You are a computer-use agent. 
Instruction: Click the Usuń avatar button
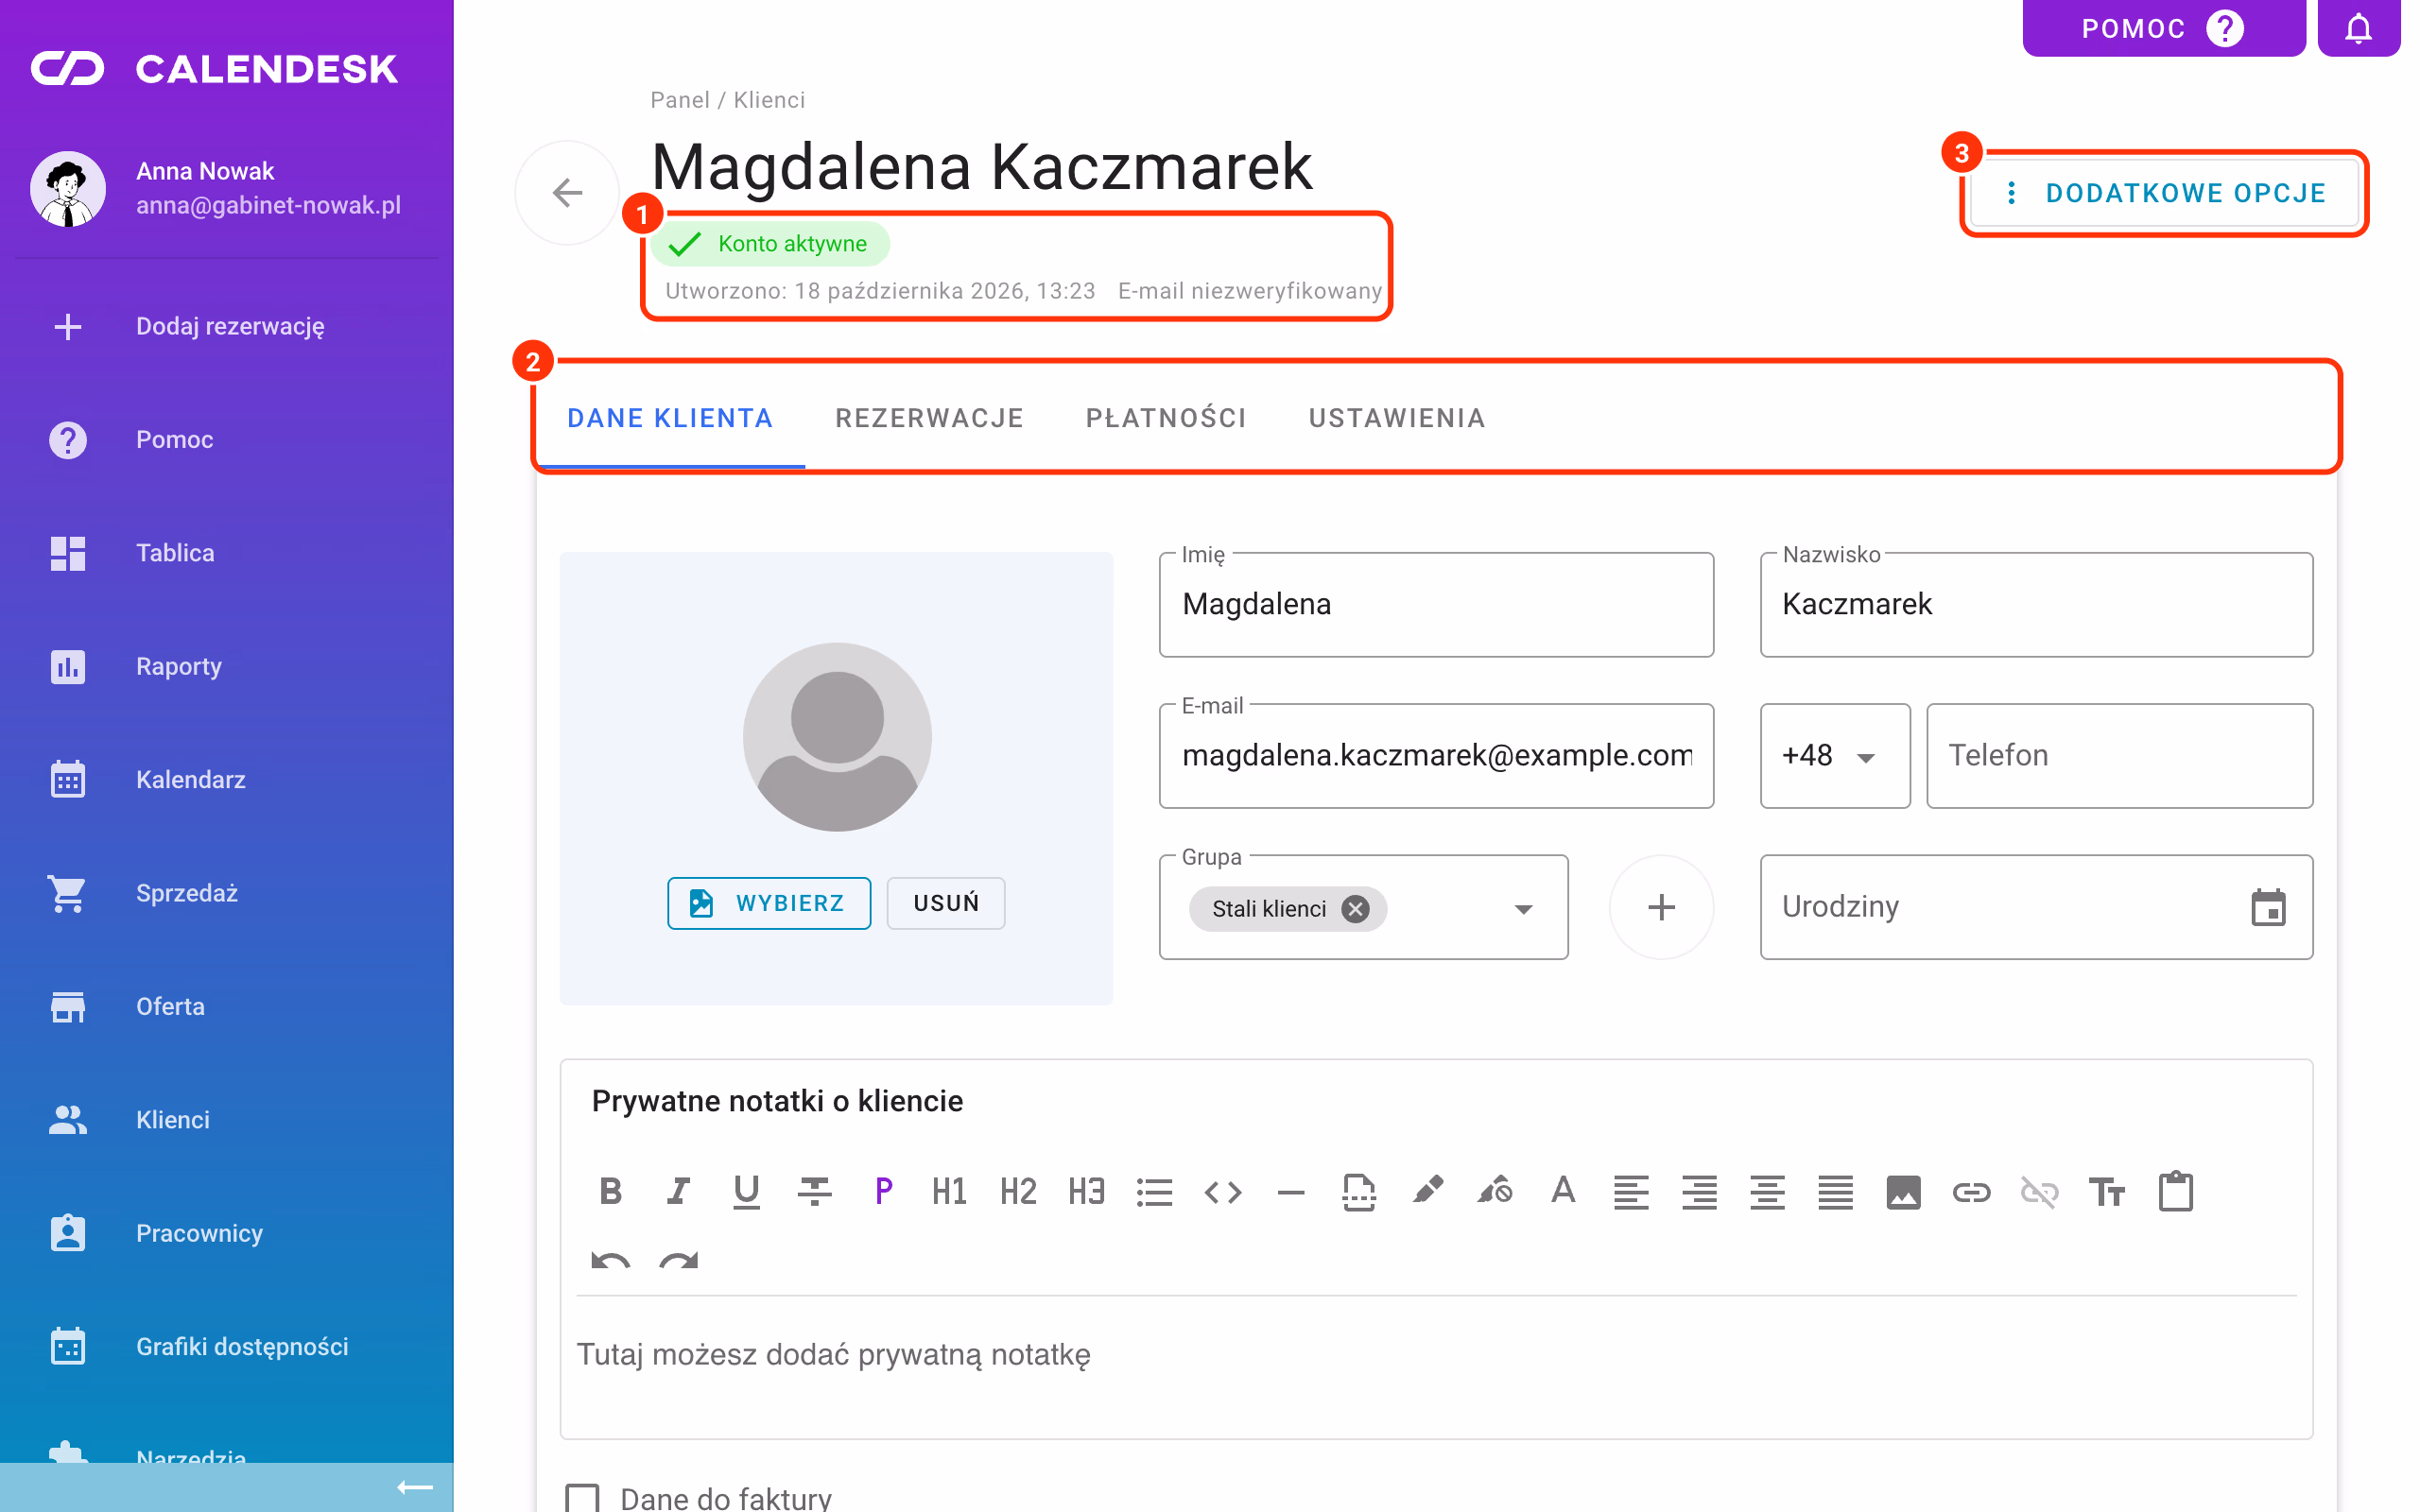click(946, 903)
